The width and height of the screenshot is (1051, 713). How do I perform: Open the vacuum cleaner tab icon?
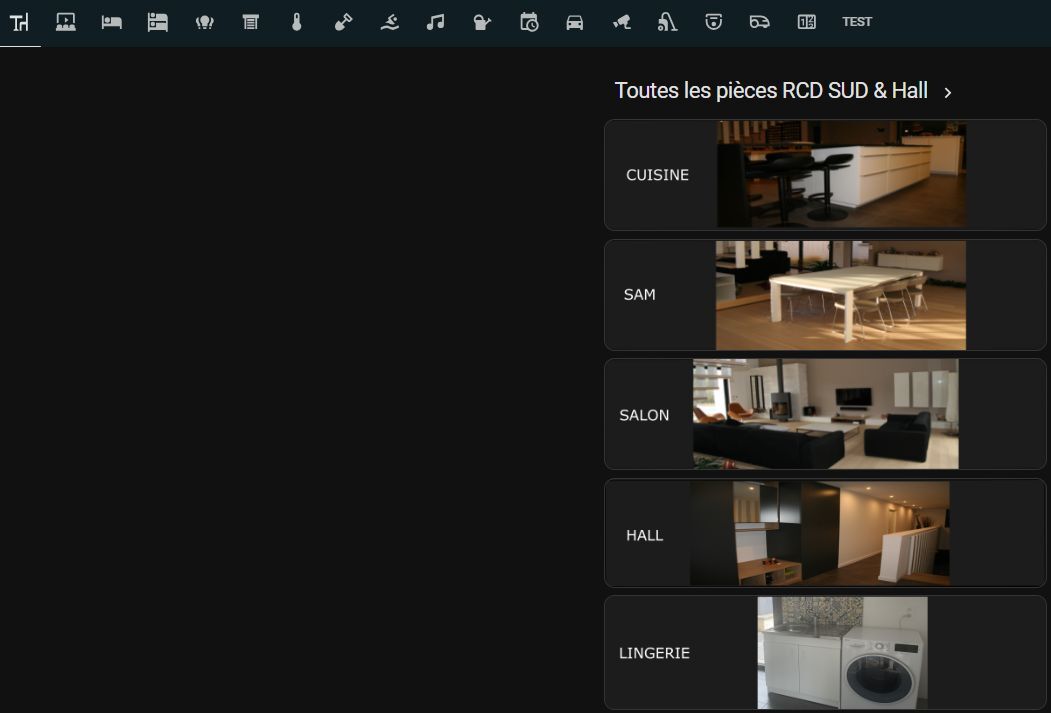(668, 22)
